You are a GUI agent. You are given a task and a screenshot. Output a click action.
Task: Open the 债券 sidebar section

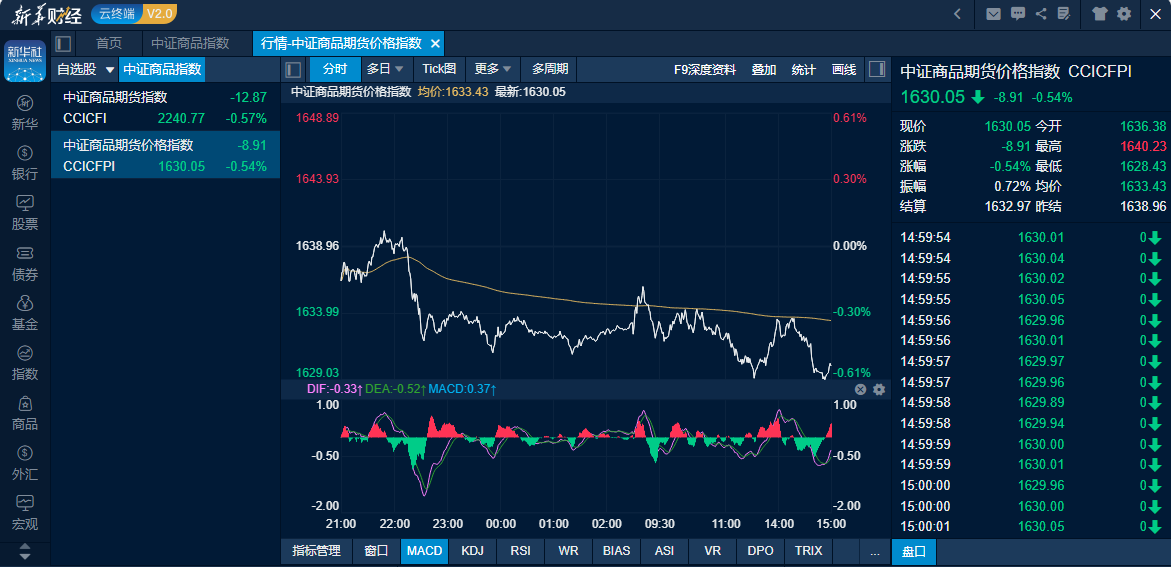[x=25, y=263]
